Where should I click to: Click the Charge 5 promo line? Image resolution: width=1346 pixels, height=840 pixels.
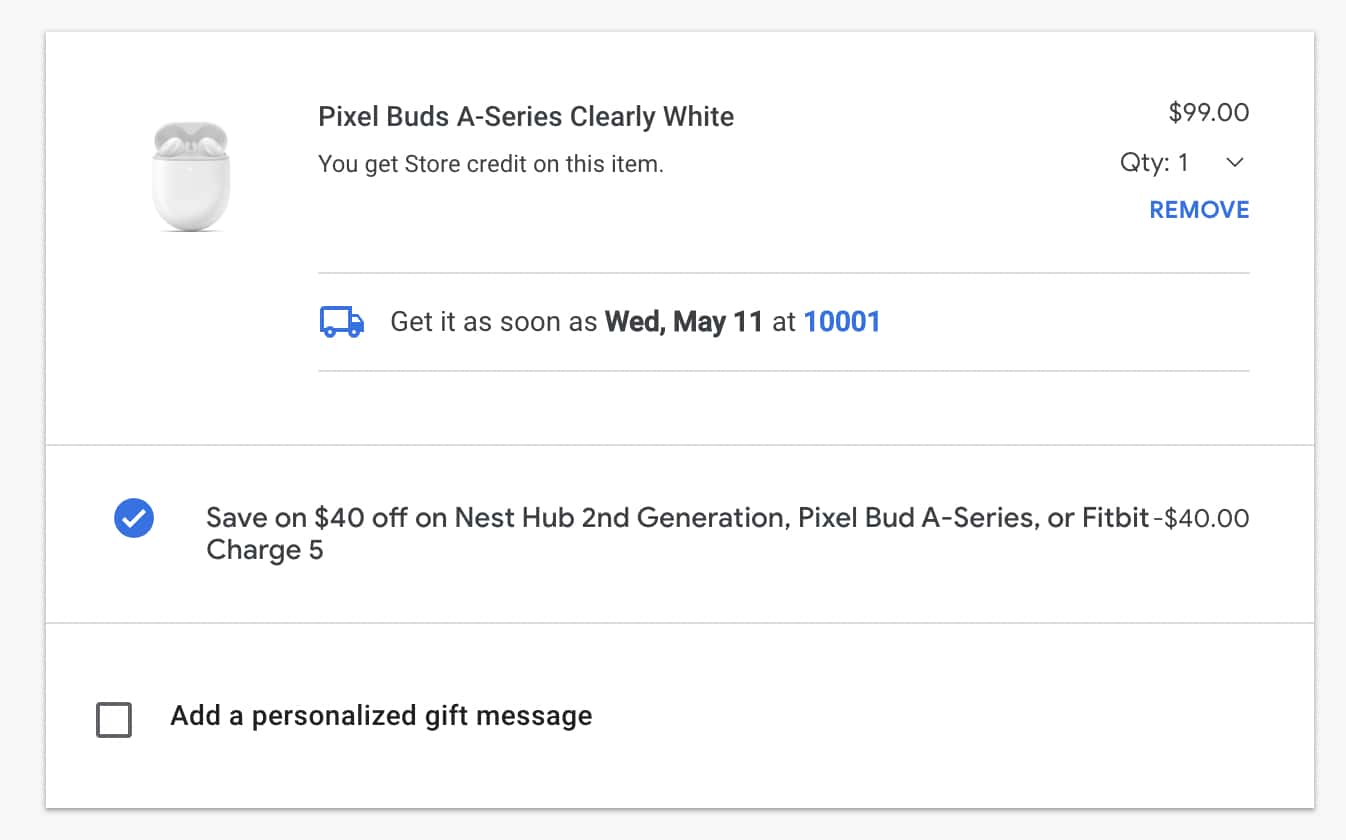[x=265, y=551]
